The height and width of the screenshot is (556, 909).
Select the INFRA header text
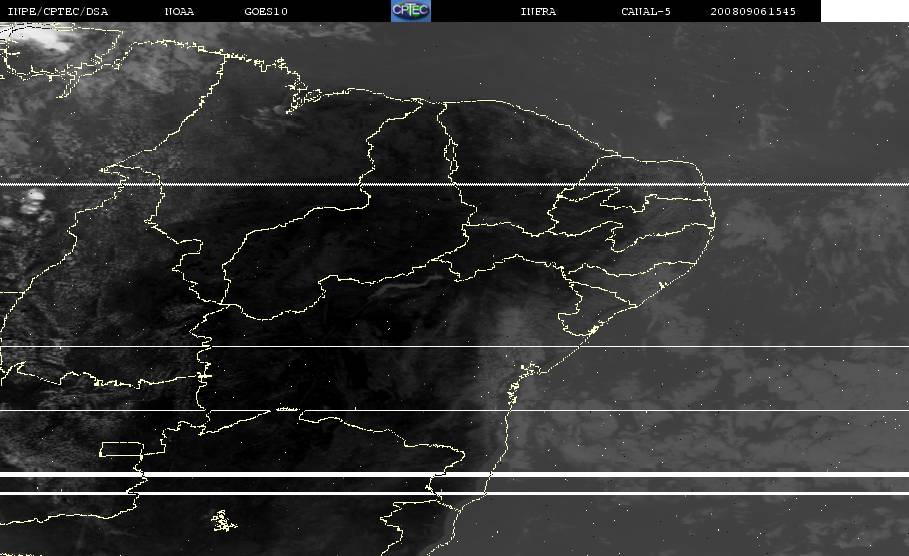(x=538, y=11)
